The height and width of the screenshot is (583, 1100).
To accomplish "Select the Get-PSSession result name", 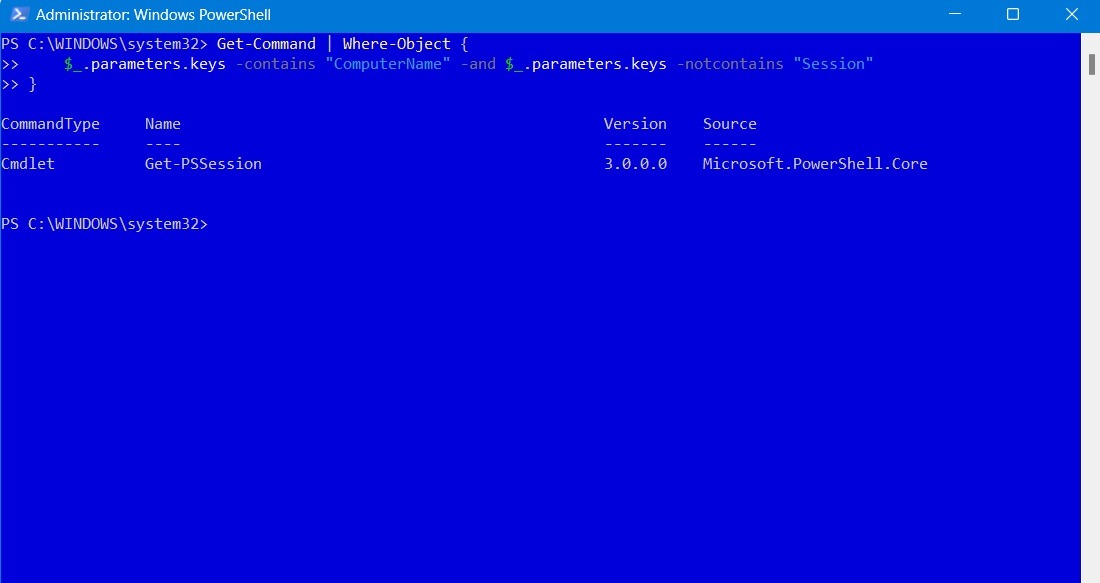I will click(202, 163).
